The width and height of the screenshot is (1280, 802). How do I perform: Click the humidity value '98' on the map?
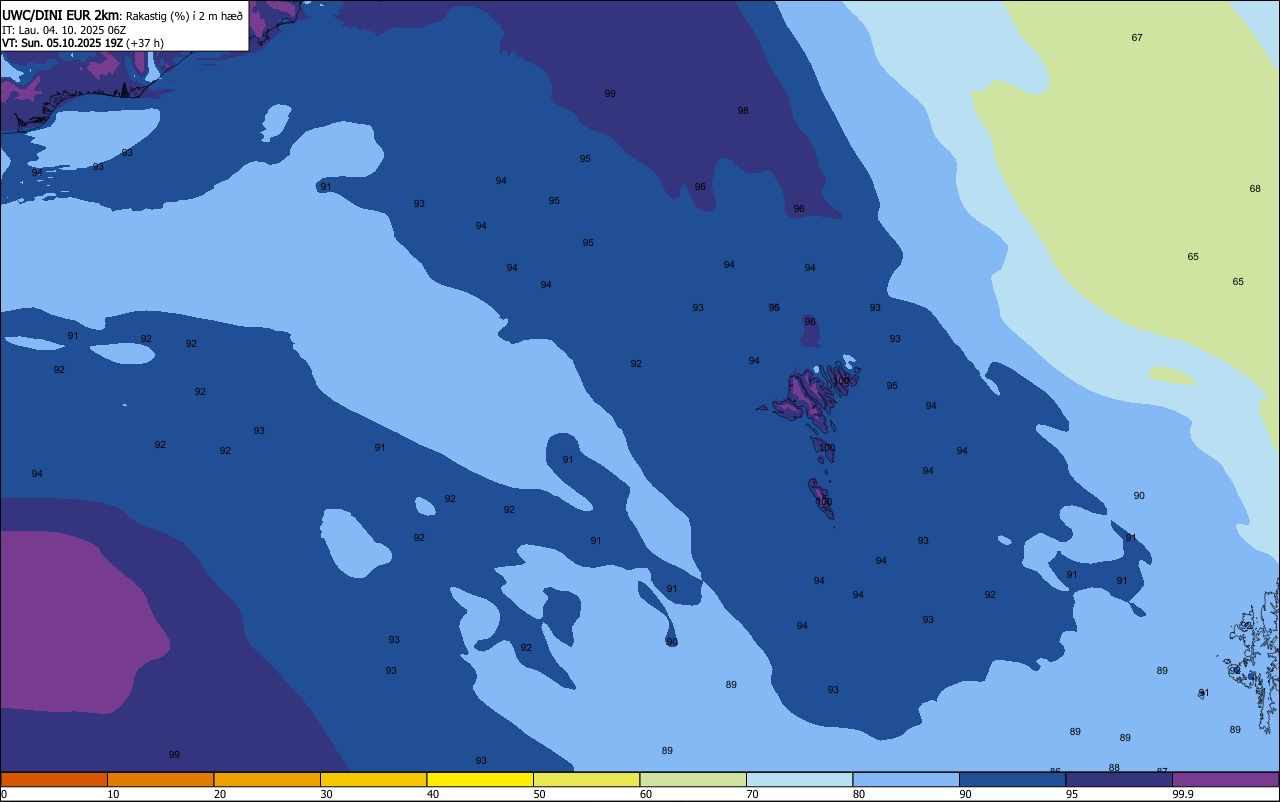pos(743,111)
